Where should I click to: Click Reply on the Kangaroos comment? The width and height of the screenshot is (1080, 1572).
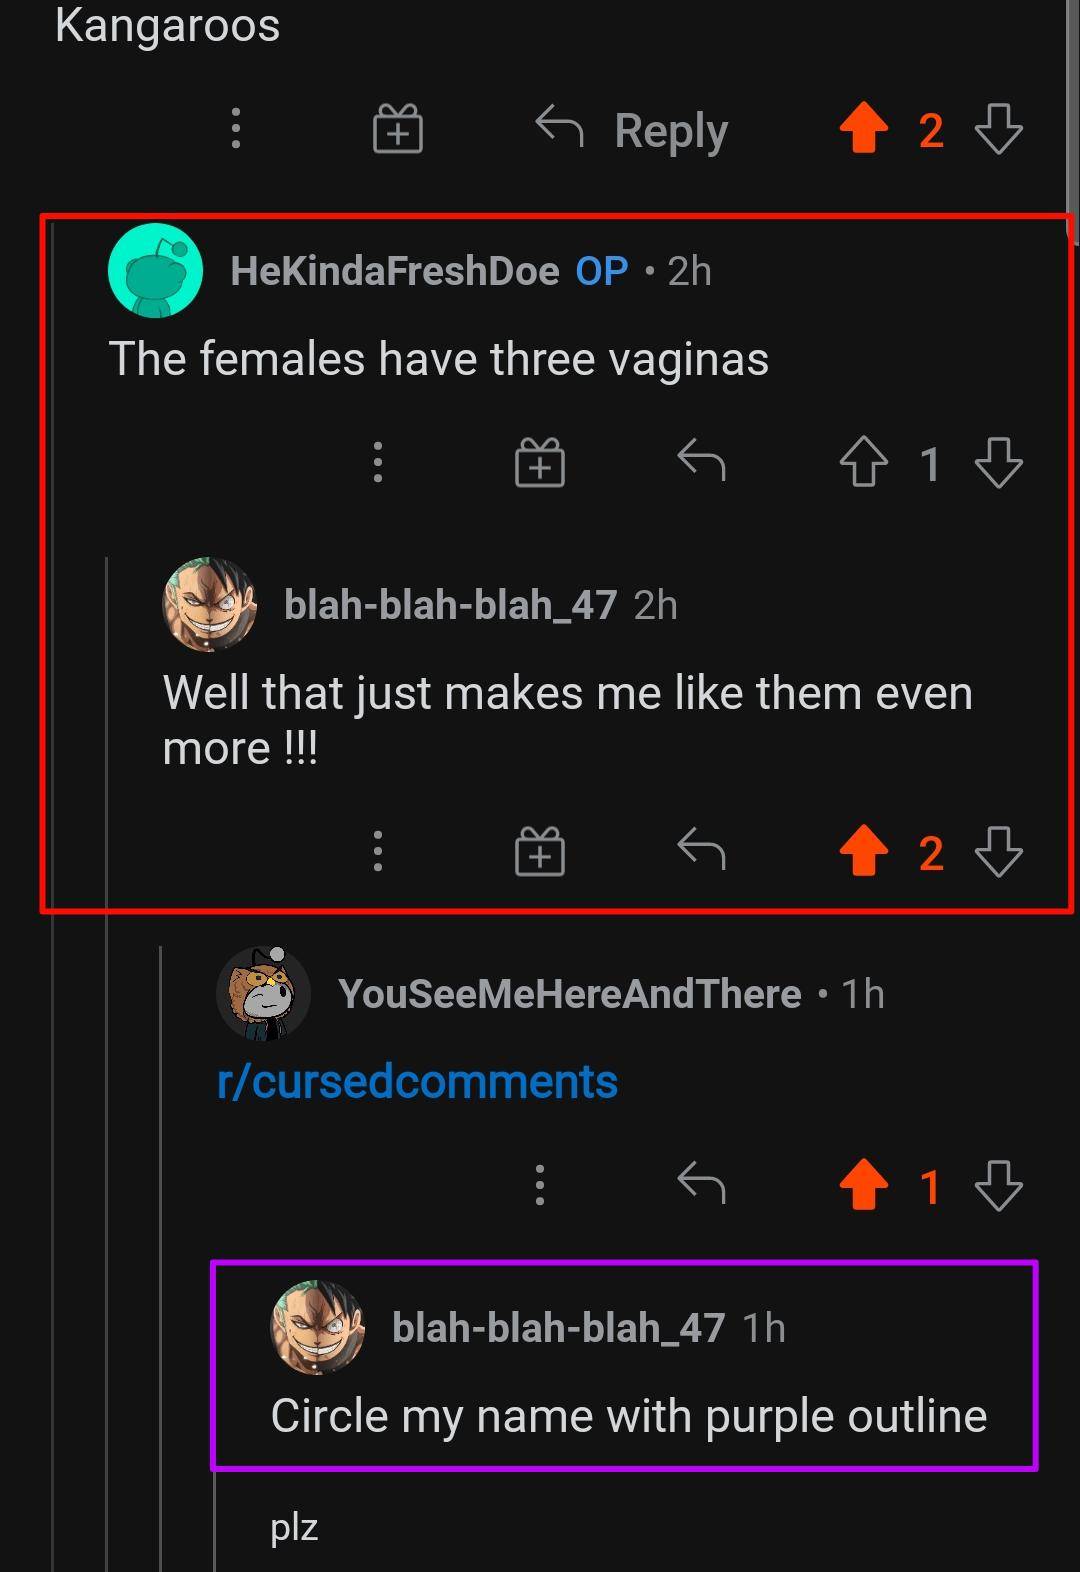632,130
